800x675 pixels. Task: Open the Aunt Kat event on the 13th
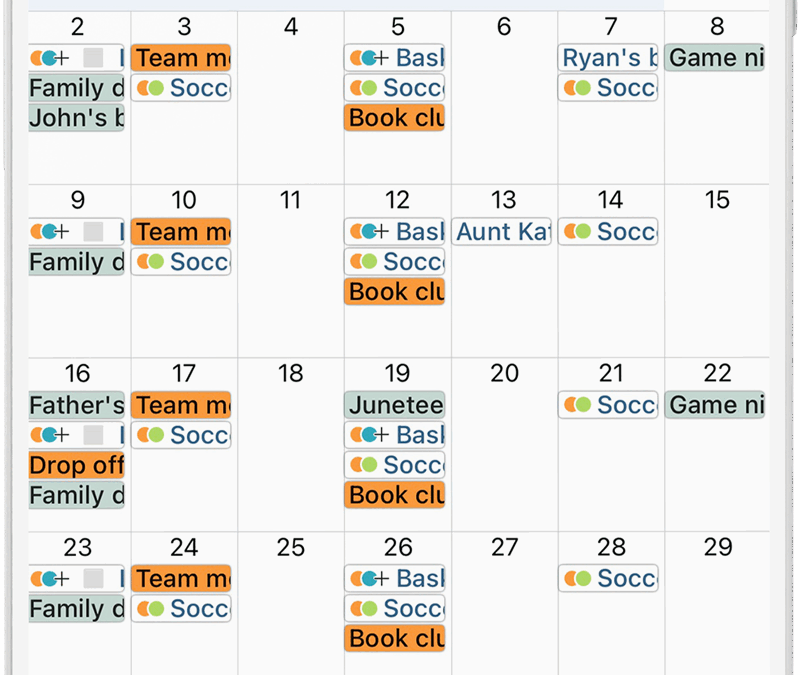pyautogui.click(x=502, y=232)
